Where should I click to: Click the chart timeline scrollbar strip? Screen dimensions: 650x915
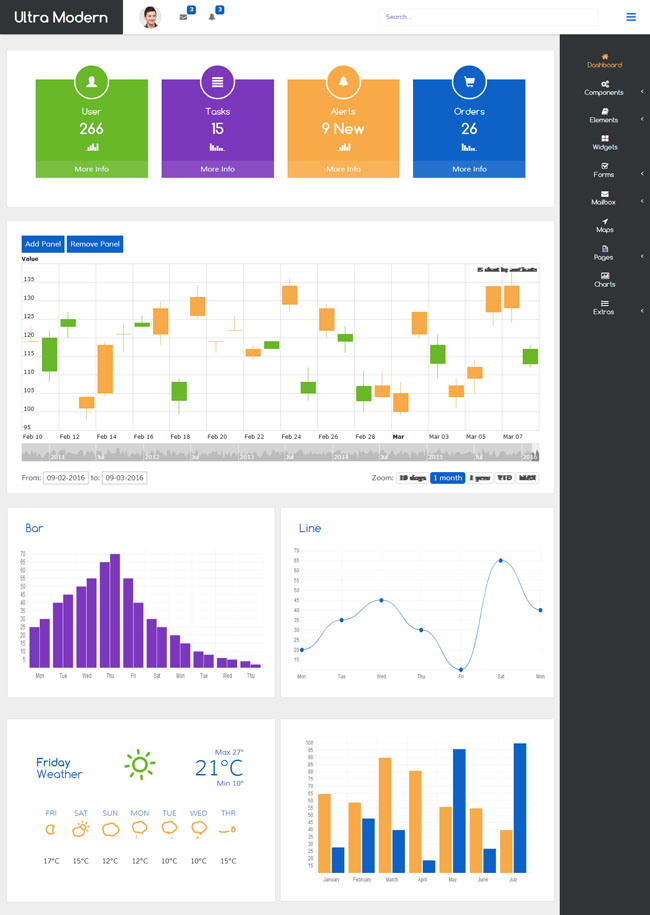pos(280,452)
